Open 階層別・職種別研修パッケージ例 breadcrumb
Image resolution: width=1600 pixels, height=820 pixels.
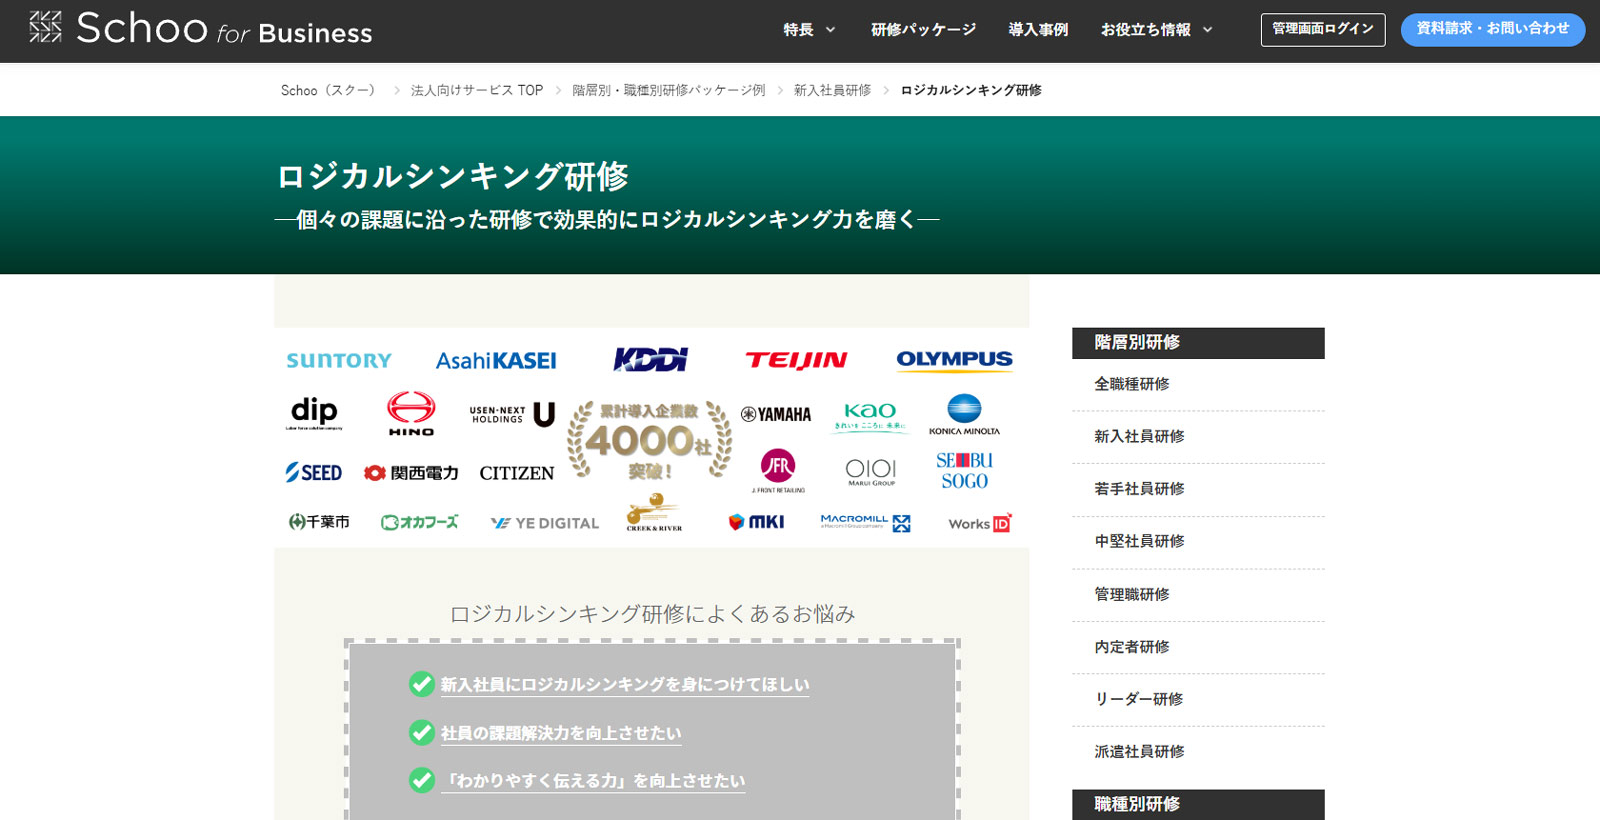click(x=668, y=90)
